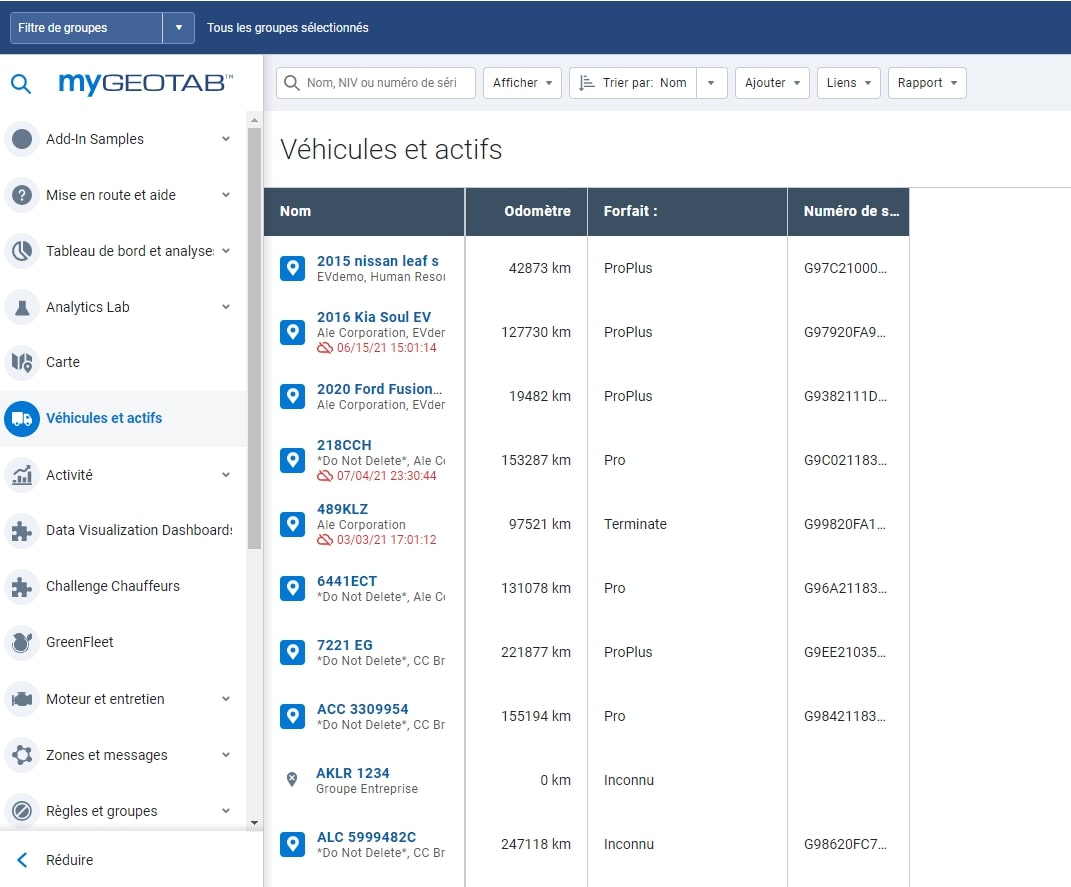Screen dimensions: 1071x887
Task: Click location pin icon for 2015 nissan leaf s
Action: [292, 268]
